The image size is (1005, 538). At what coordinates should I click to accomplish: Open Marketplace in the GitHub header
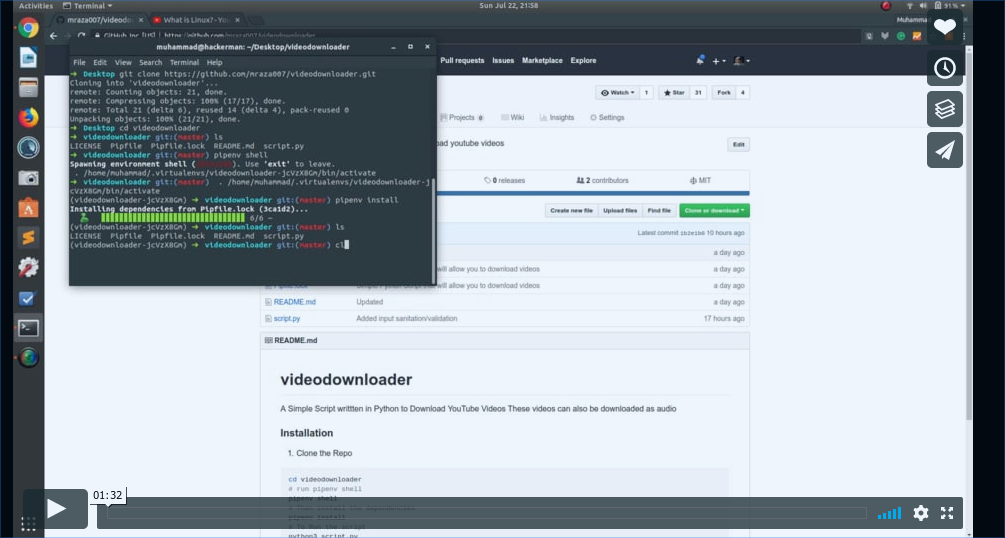coord(542,60)
